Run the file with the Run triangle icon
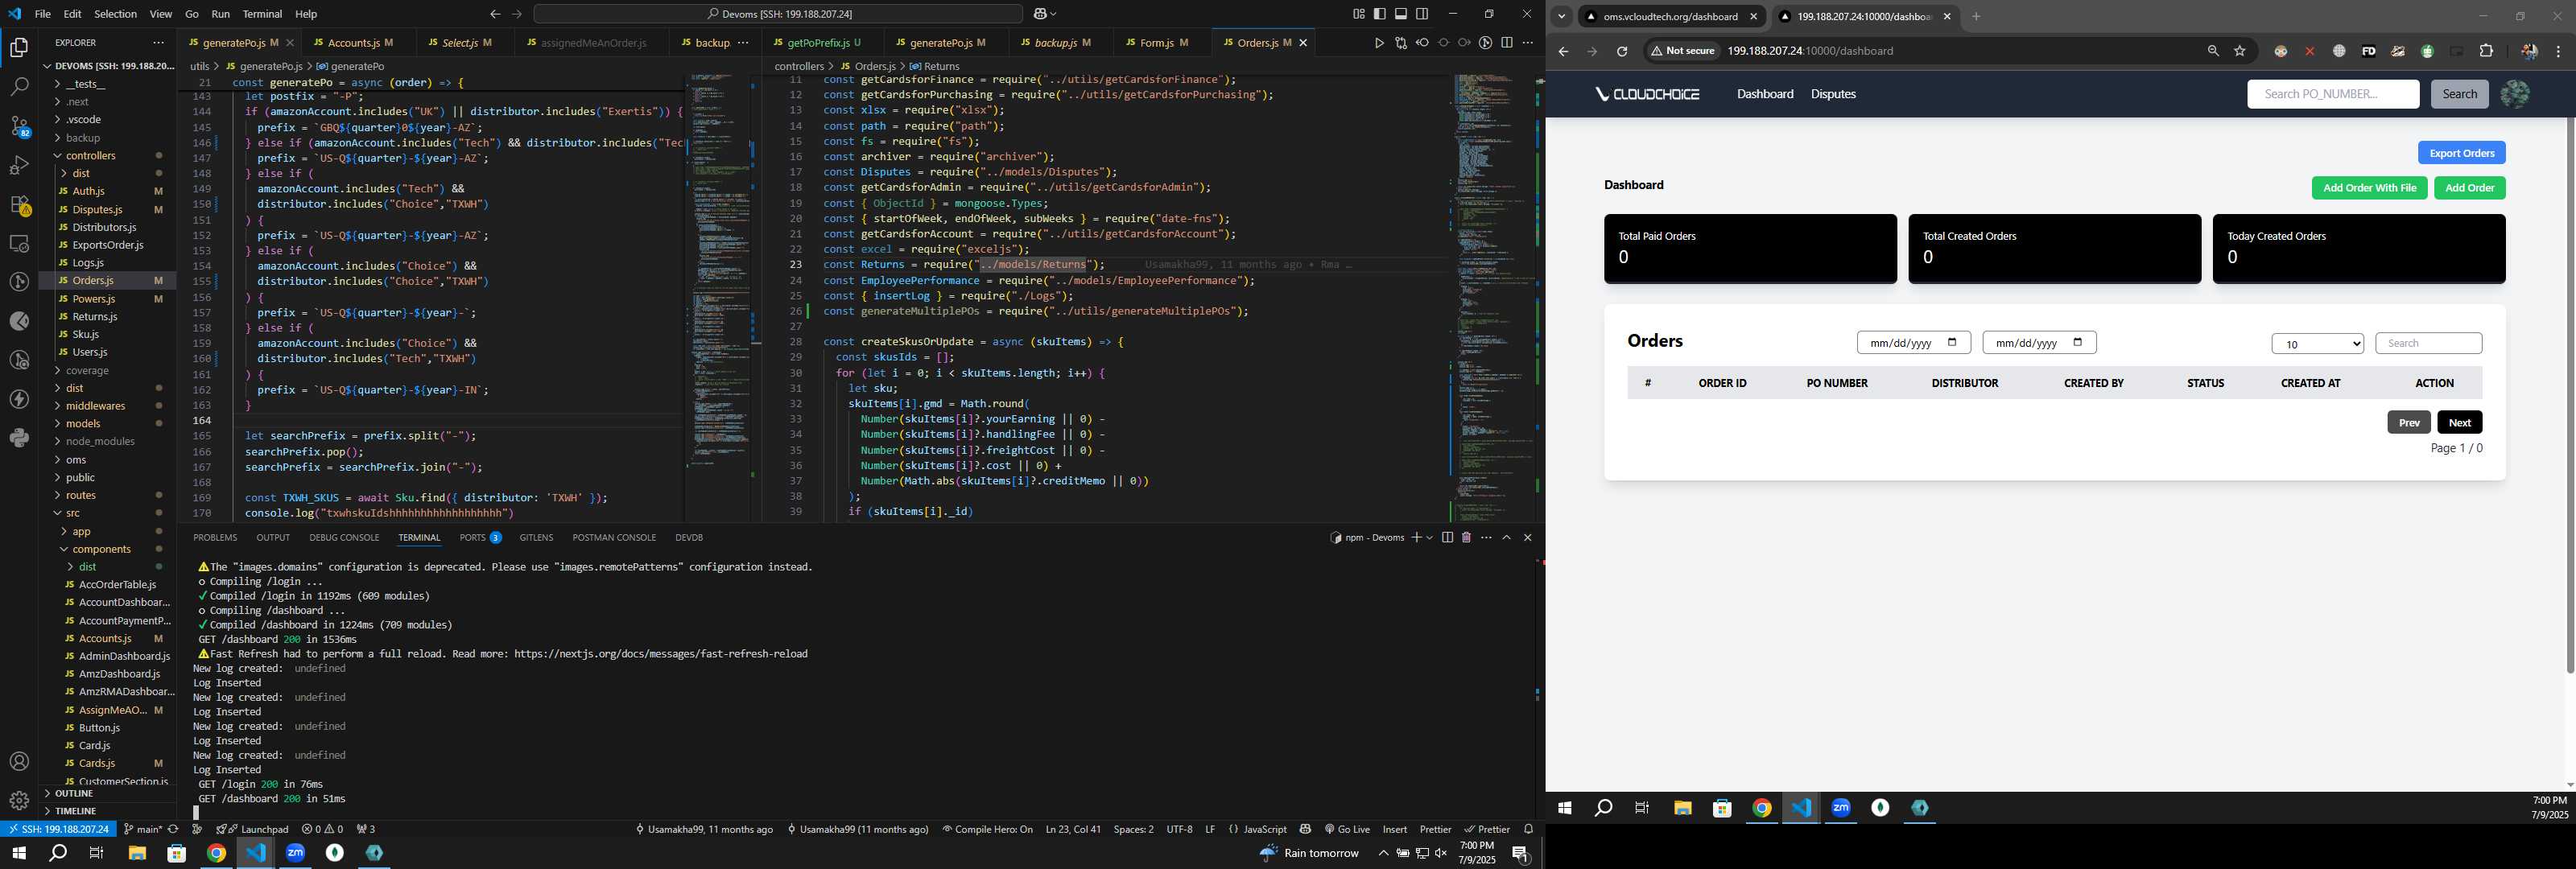Screen dimensions: 2576x869 click(1379, 43)
